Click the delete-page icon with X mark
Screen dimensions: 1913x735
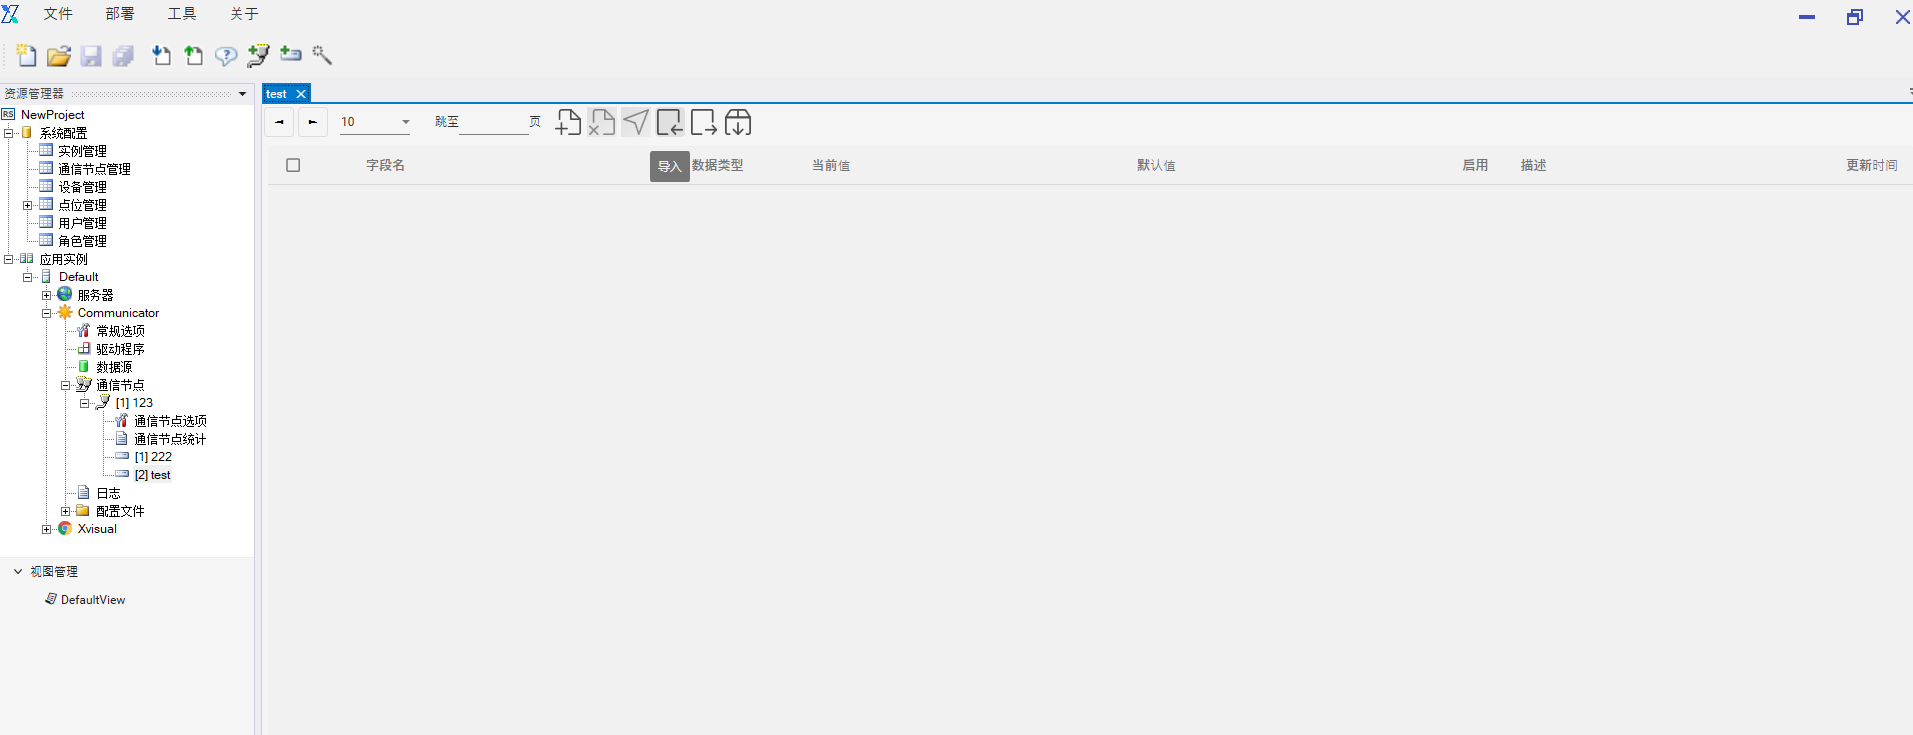pos(602,122)
